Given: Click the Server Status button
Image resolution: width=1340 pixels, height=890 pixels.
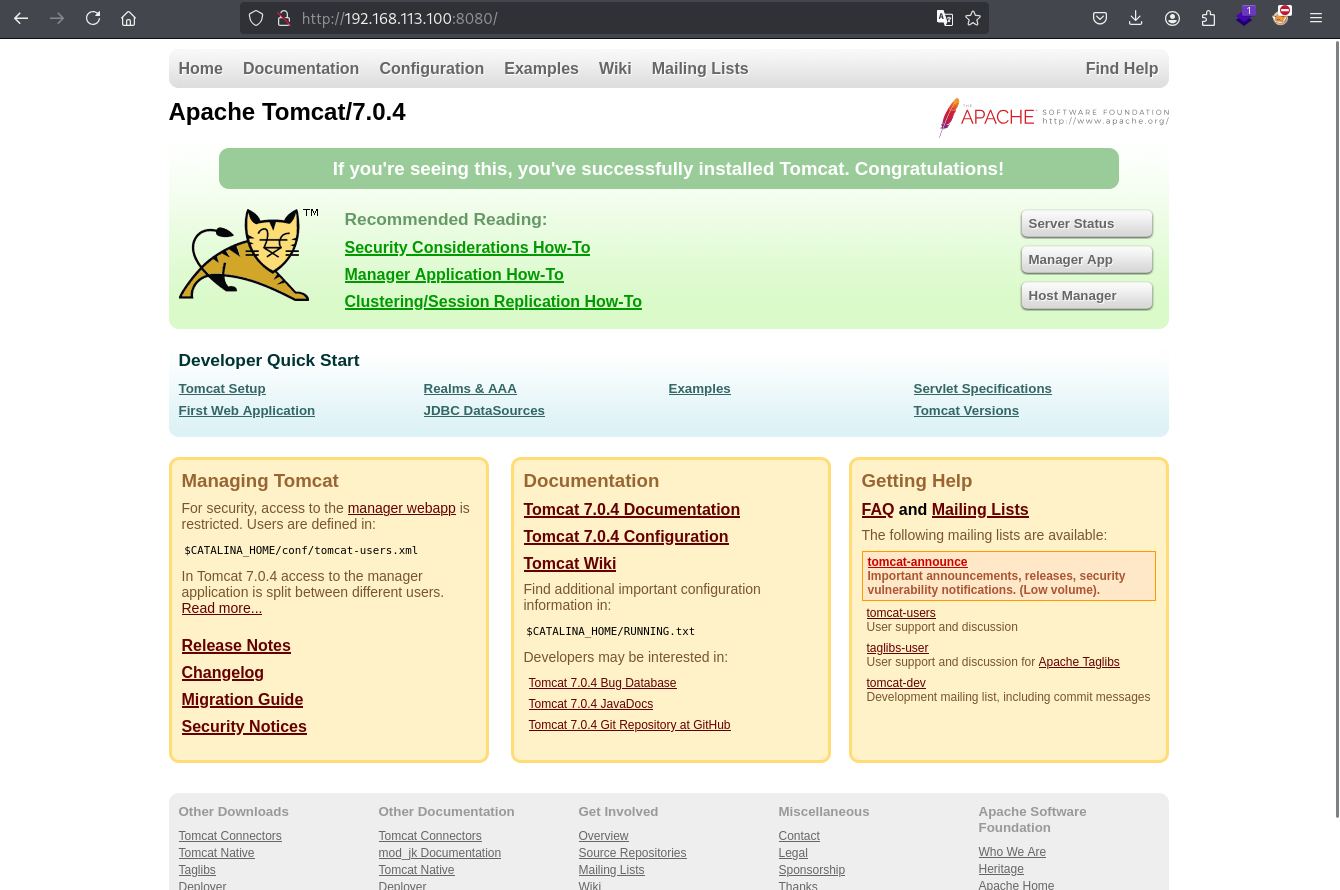Looking at the screenshot, I should [1086, 224].
